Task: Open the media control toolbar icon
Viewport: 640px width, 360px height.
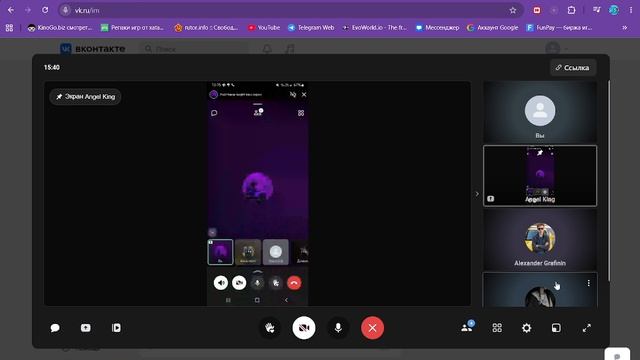Action: point(596,10)
